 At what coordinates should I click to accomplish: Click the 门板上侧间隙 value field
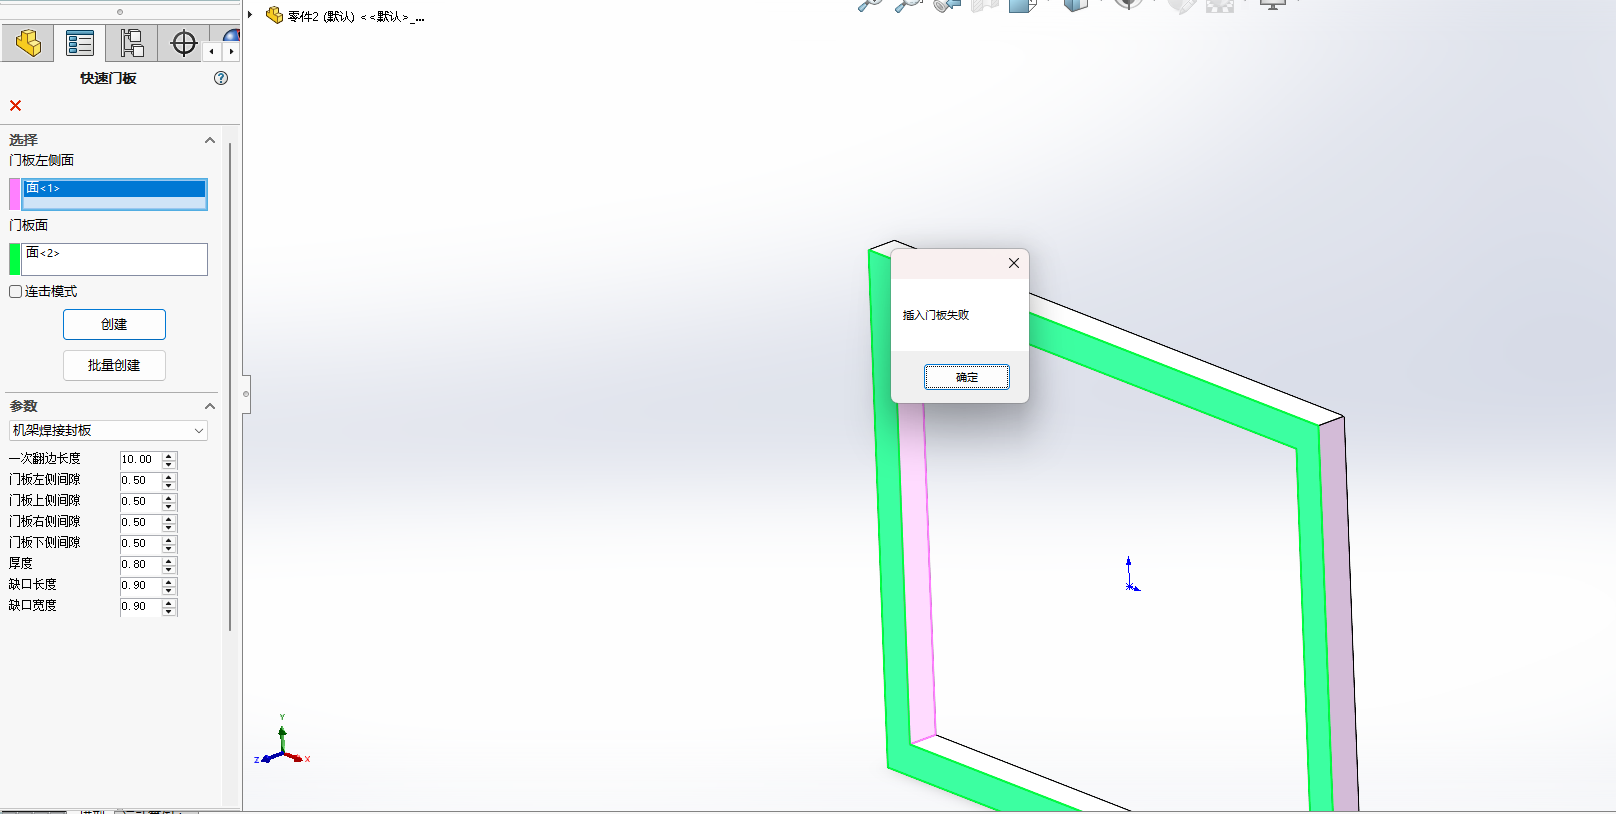[x=140, y=501]
